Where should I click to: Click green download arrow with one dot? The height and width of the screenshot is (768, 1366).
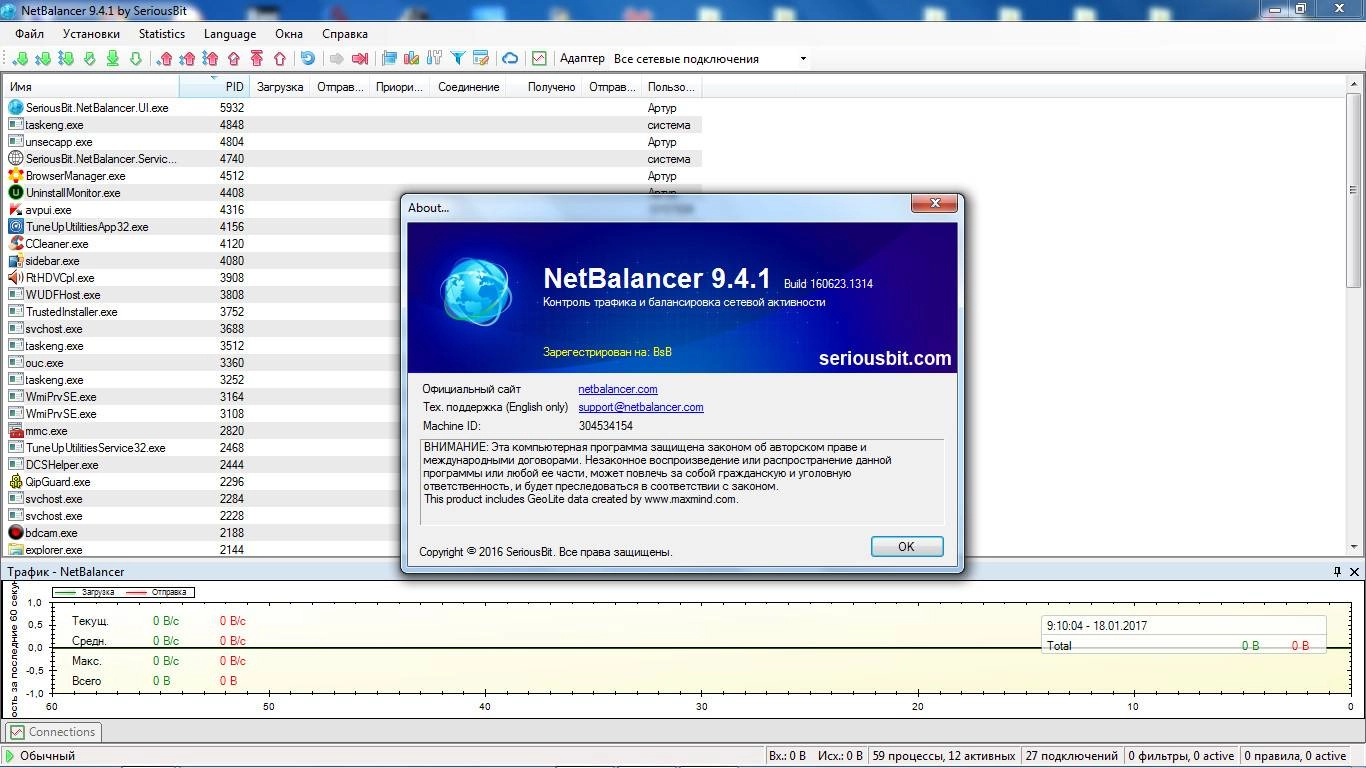tap(20, 58)
